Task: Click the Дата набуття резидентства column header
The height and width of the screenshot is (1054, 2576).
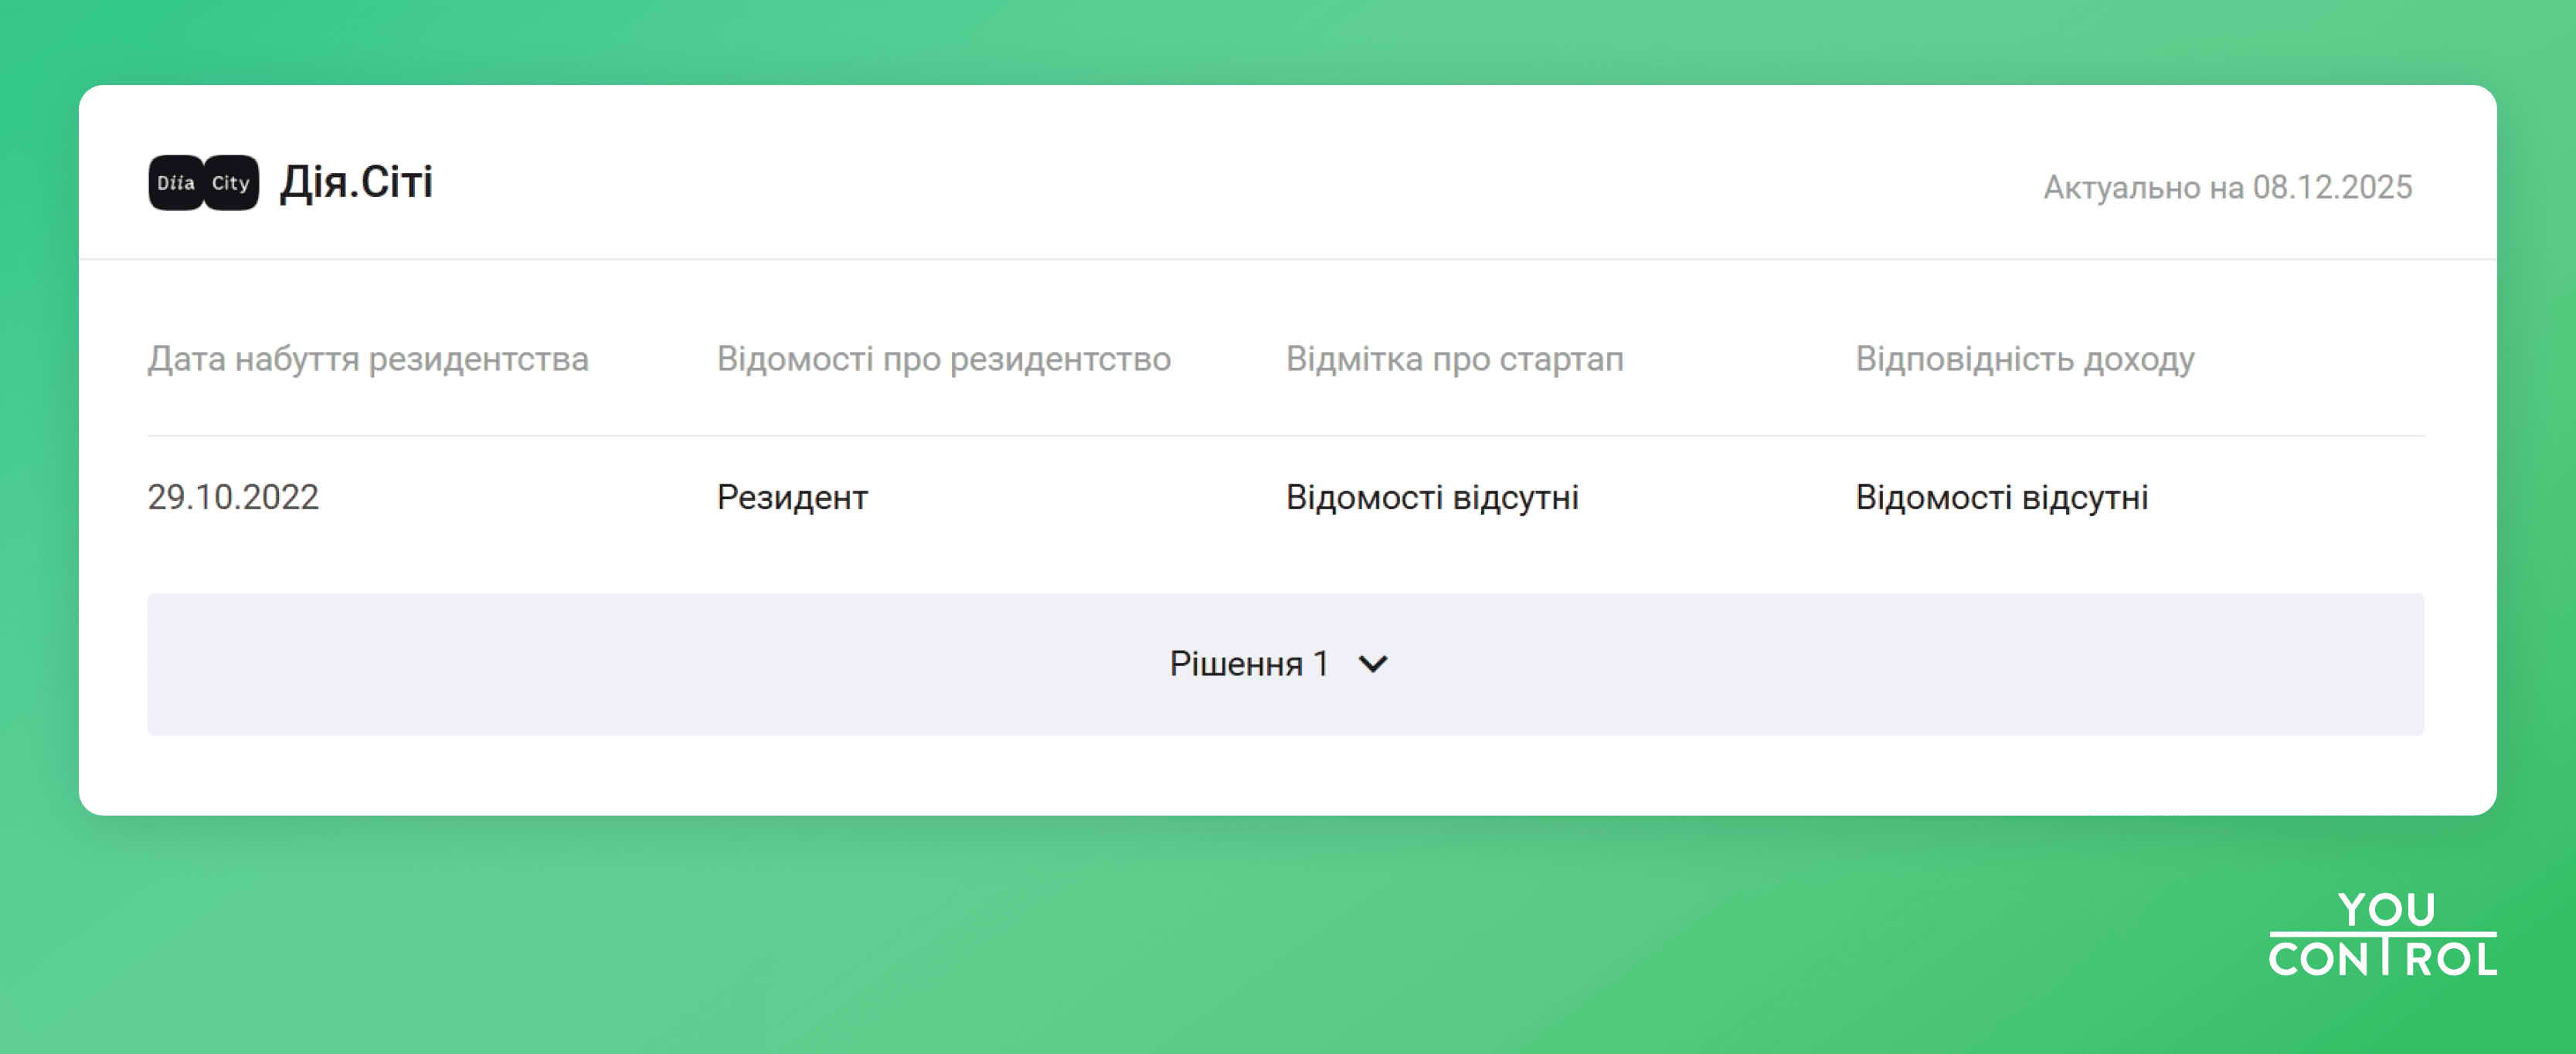Action: coord(369,359)
